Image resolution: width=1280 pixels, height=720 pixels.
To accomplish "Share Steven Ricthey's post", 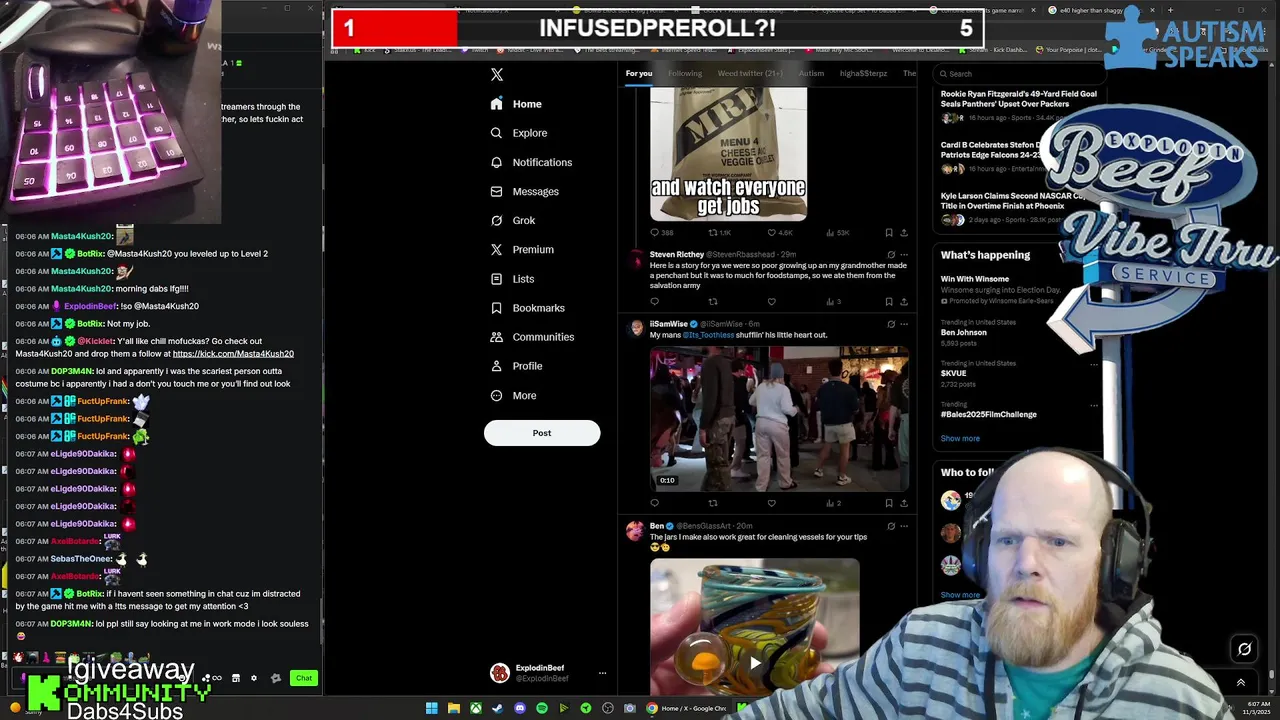I will 904,301.
